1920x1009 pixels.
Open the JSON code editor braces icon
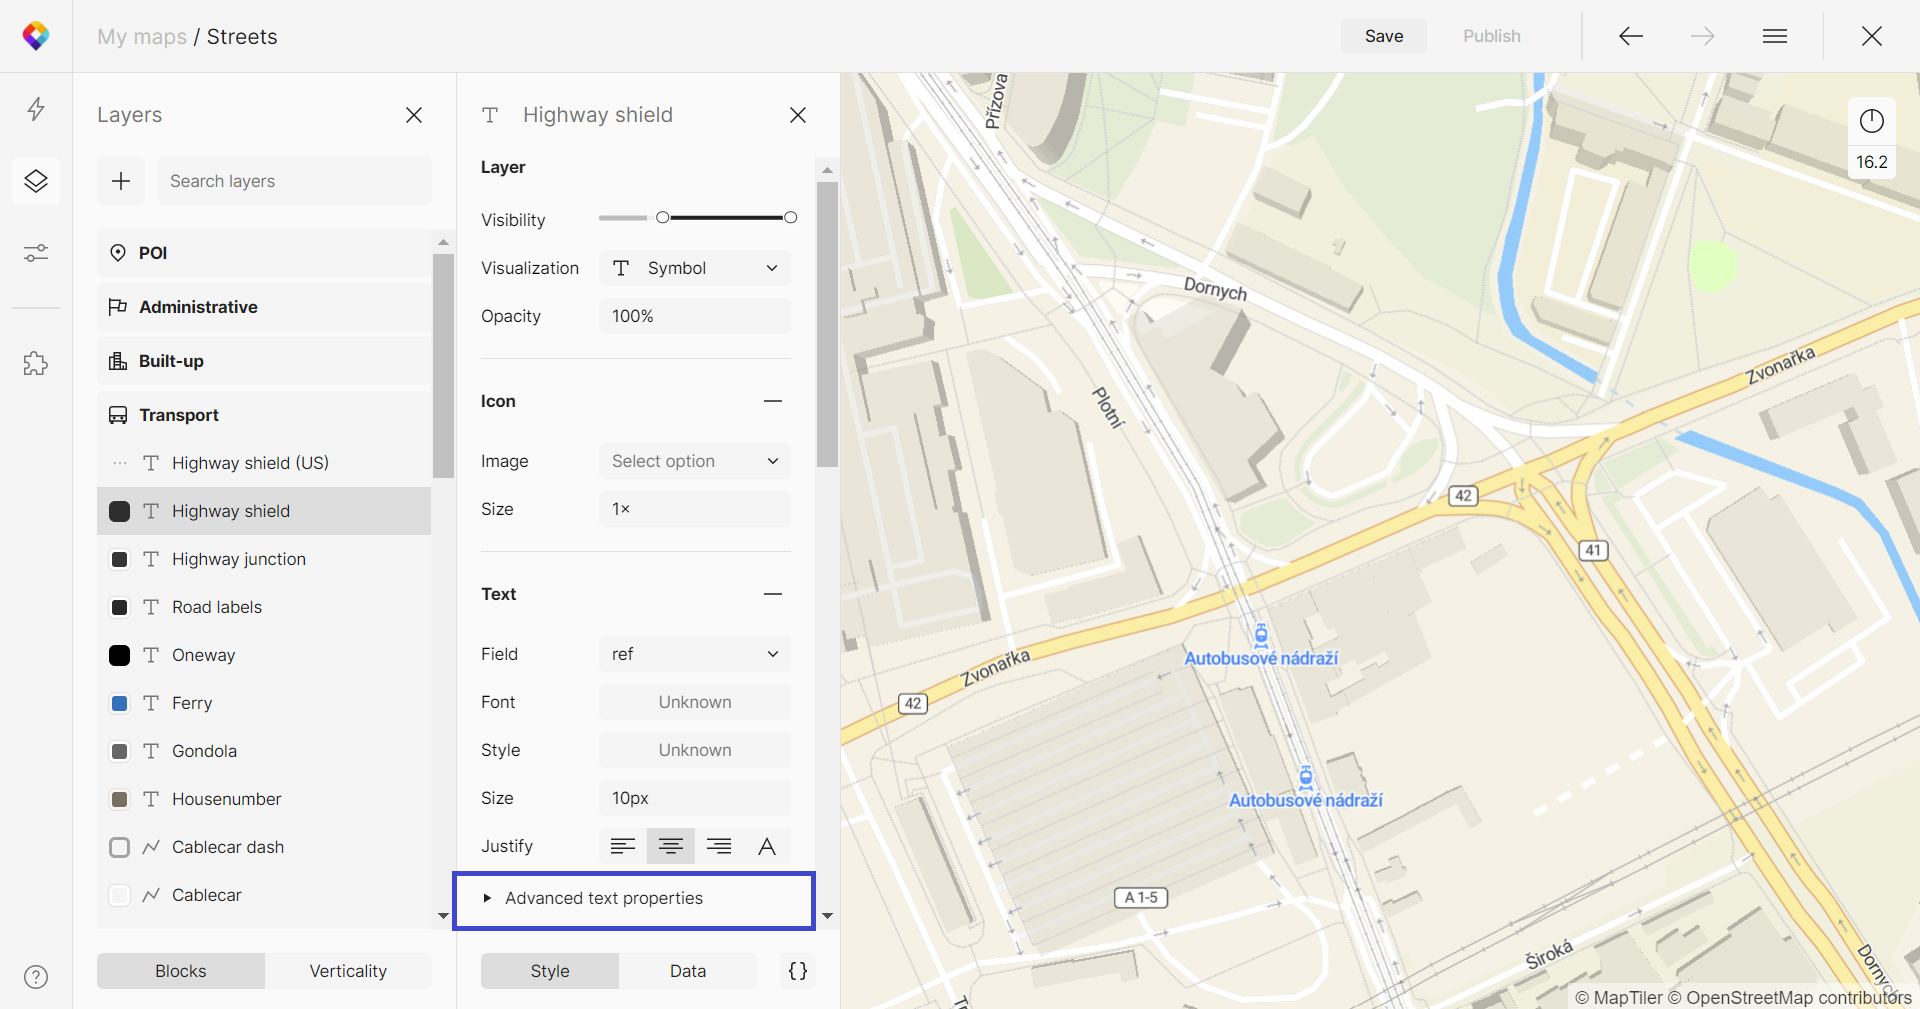[x=798, y=971]
